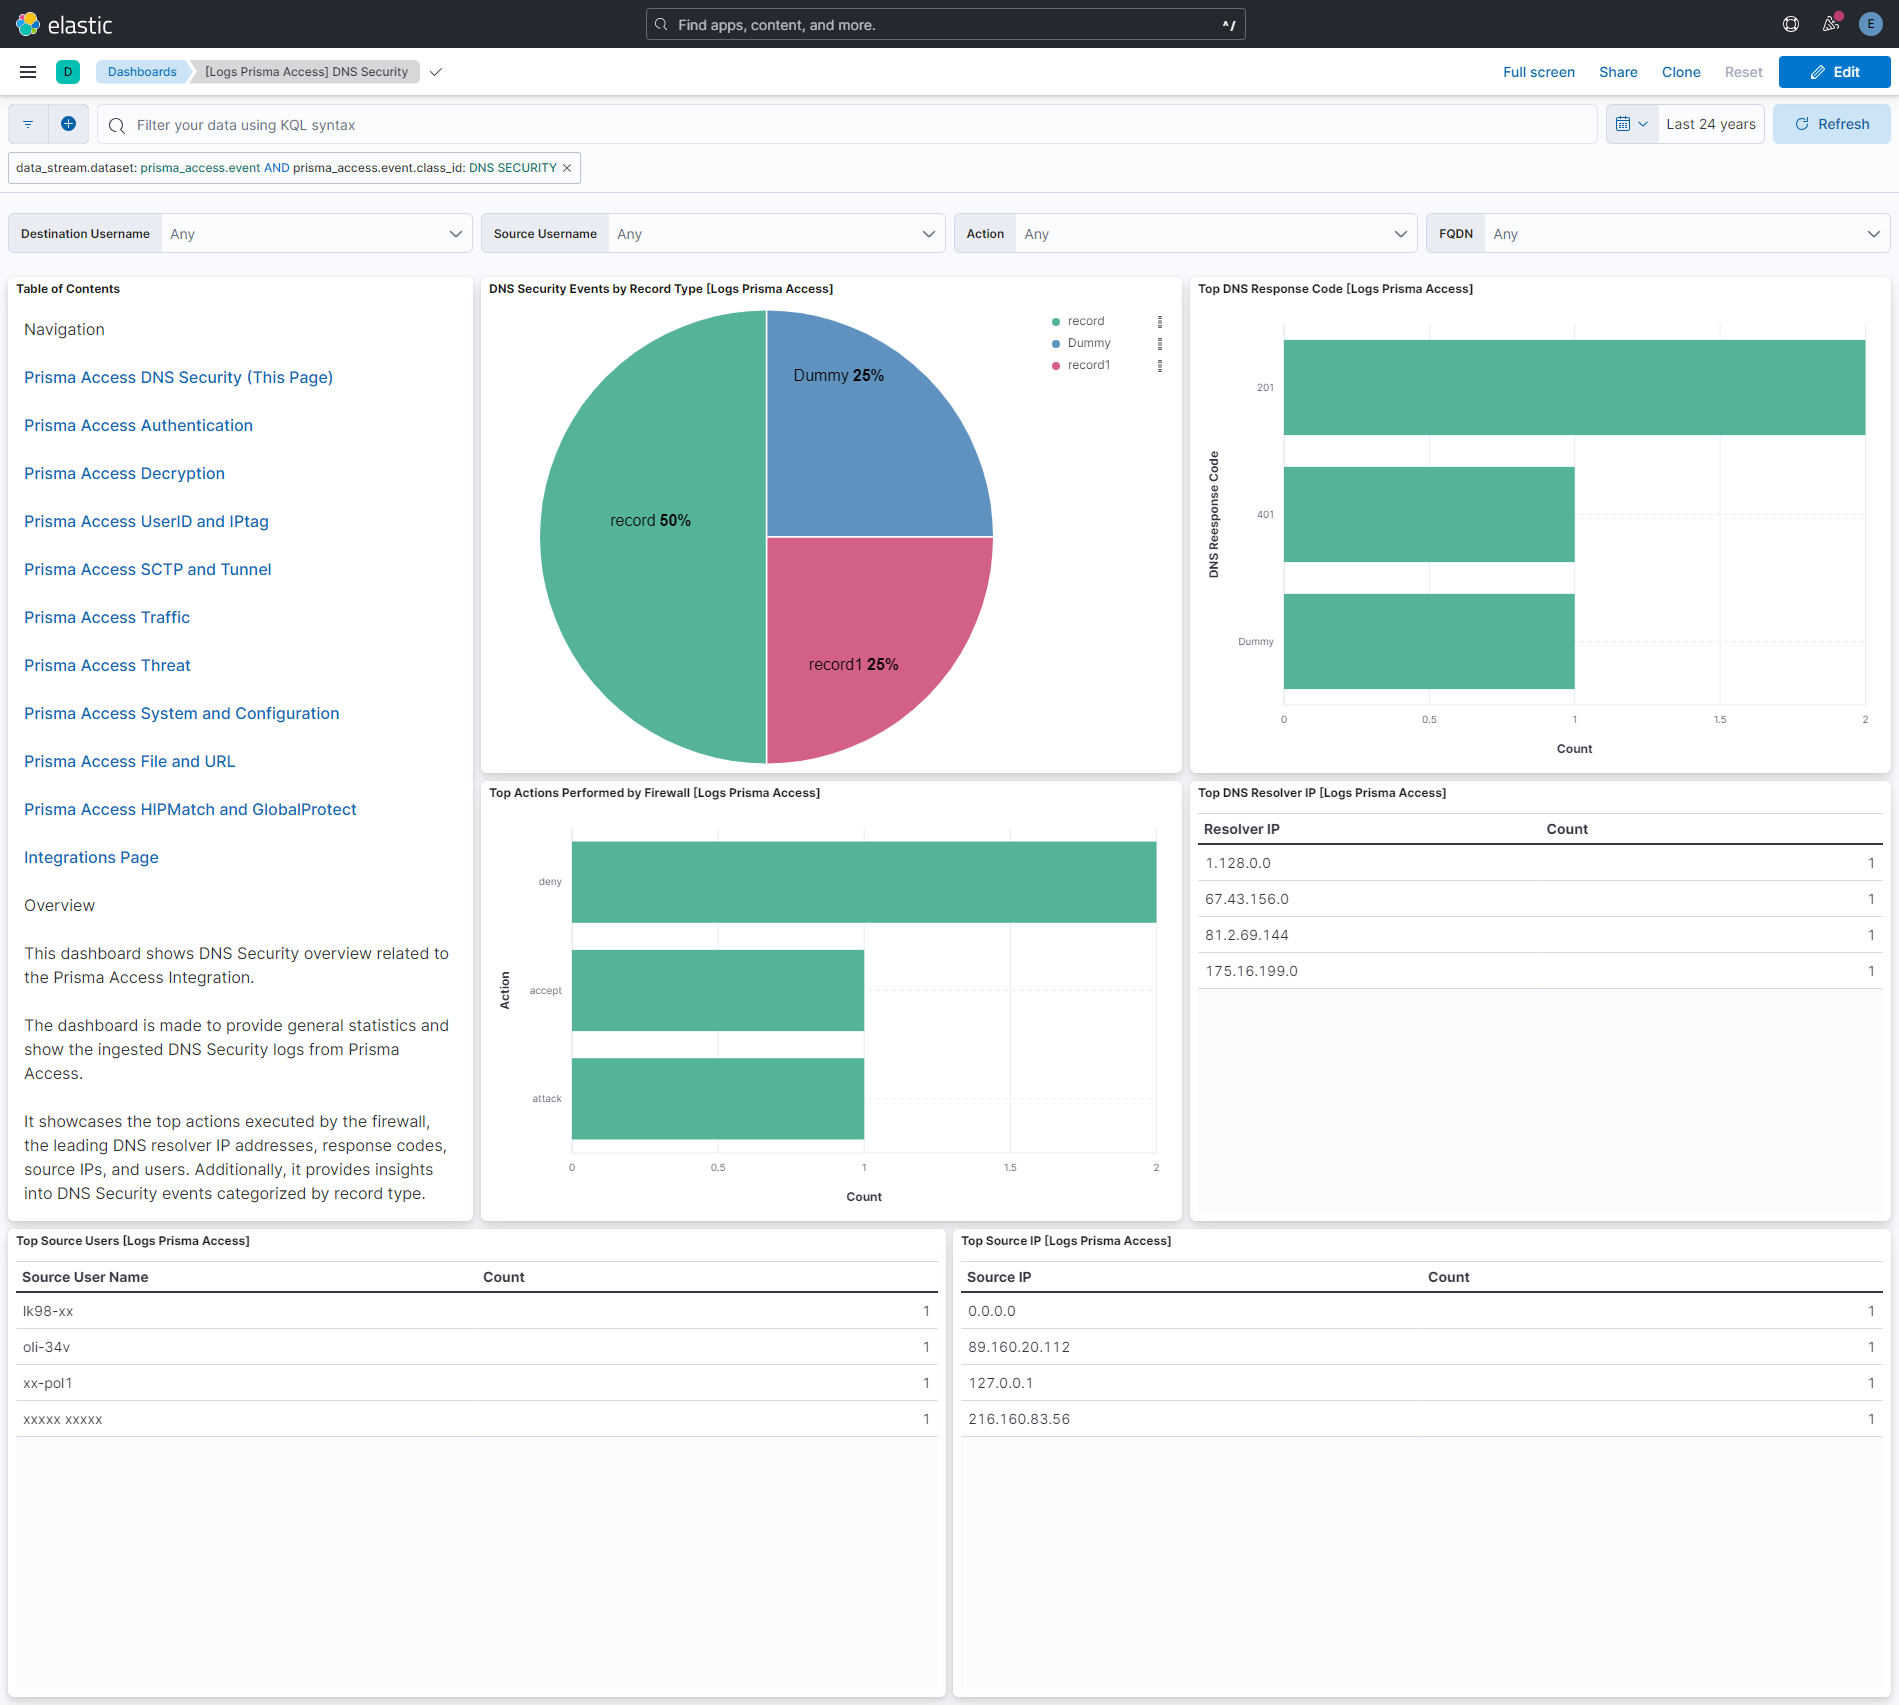The height and width of the screenshot is (1705, 1899).
Task: Toggle the Dummy series in the pie legend
Action: click(1089, 342)
